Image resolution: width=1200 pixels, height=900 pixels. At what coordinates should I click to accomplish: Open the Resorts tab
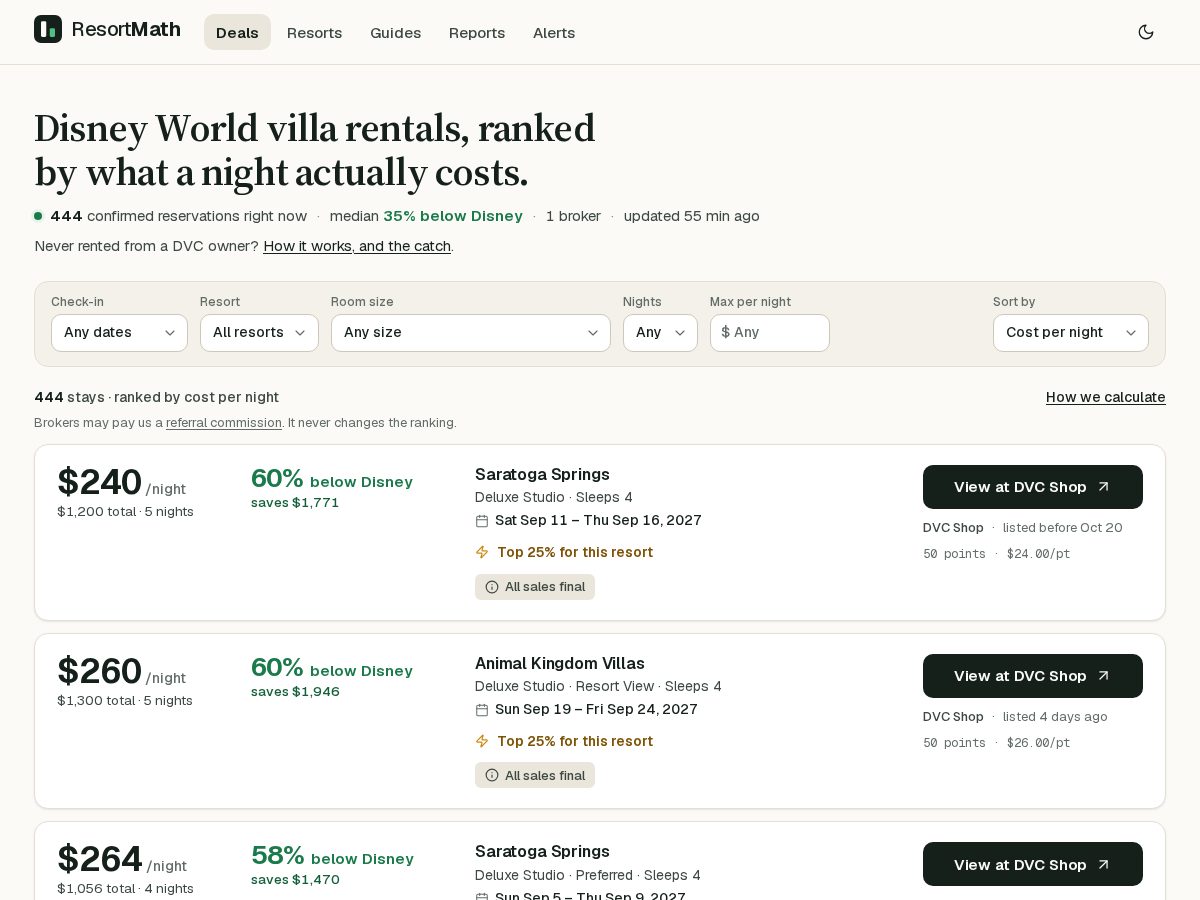314,32
